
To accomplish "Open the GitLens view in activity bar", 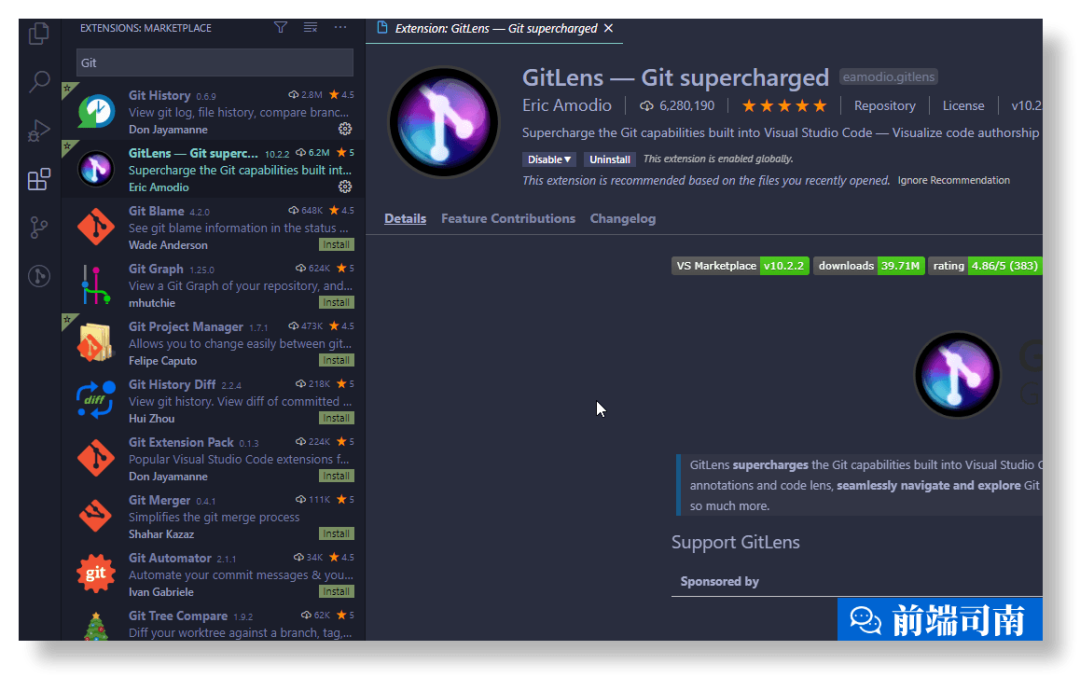I will [x=39, y=276].
